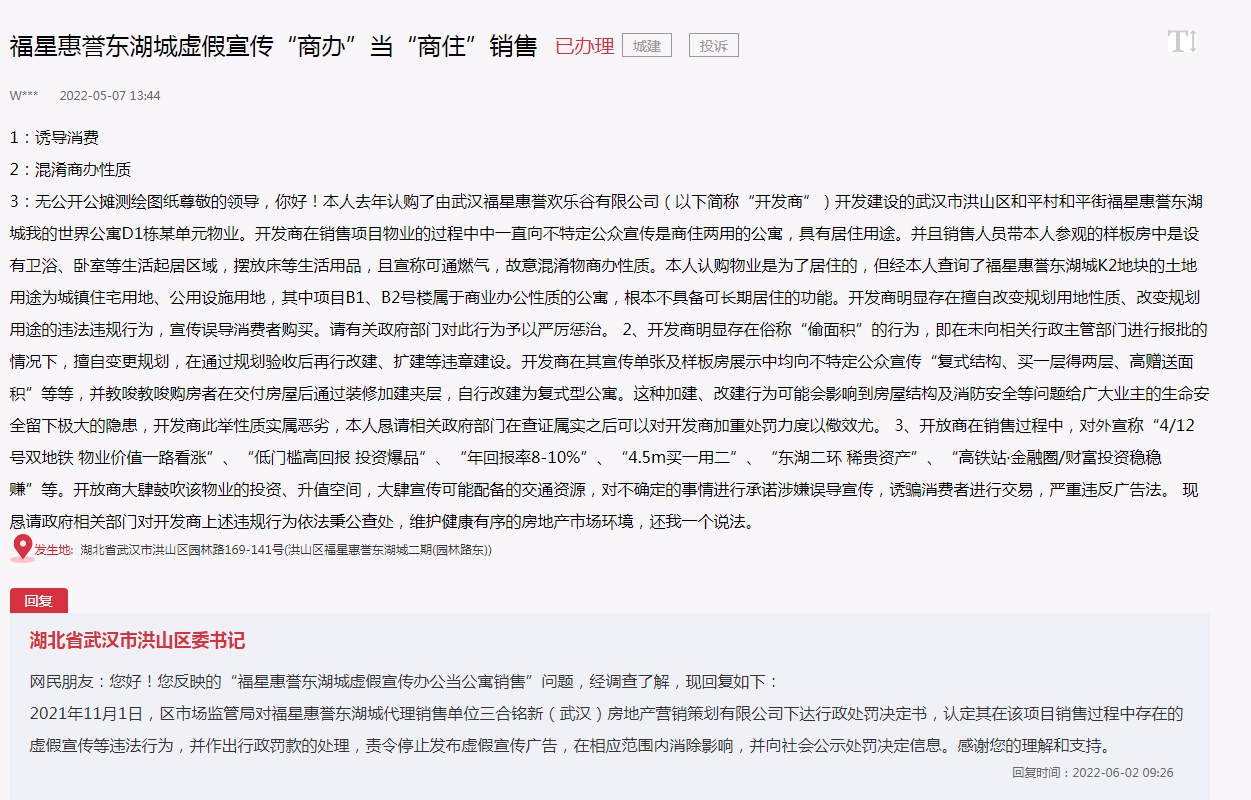Screen dimensions: 1251x800
Task: Select the 投诉 type tag
Action: coord(713,46)
